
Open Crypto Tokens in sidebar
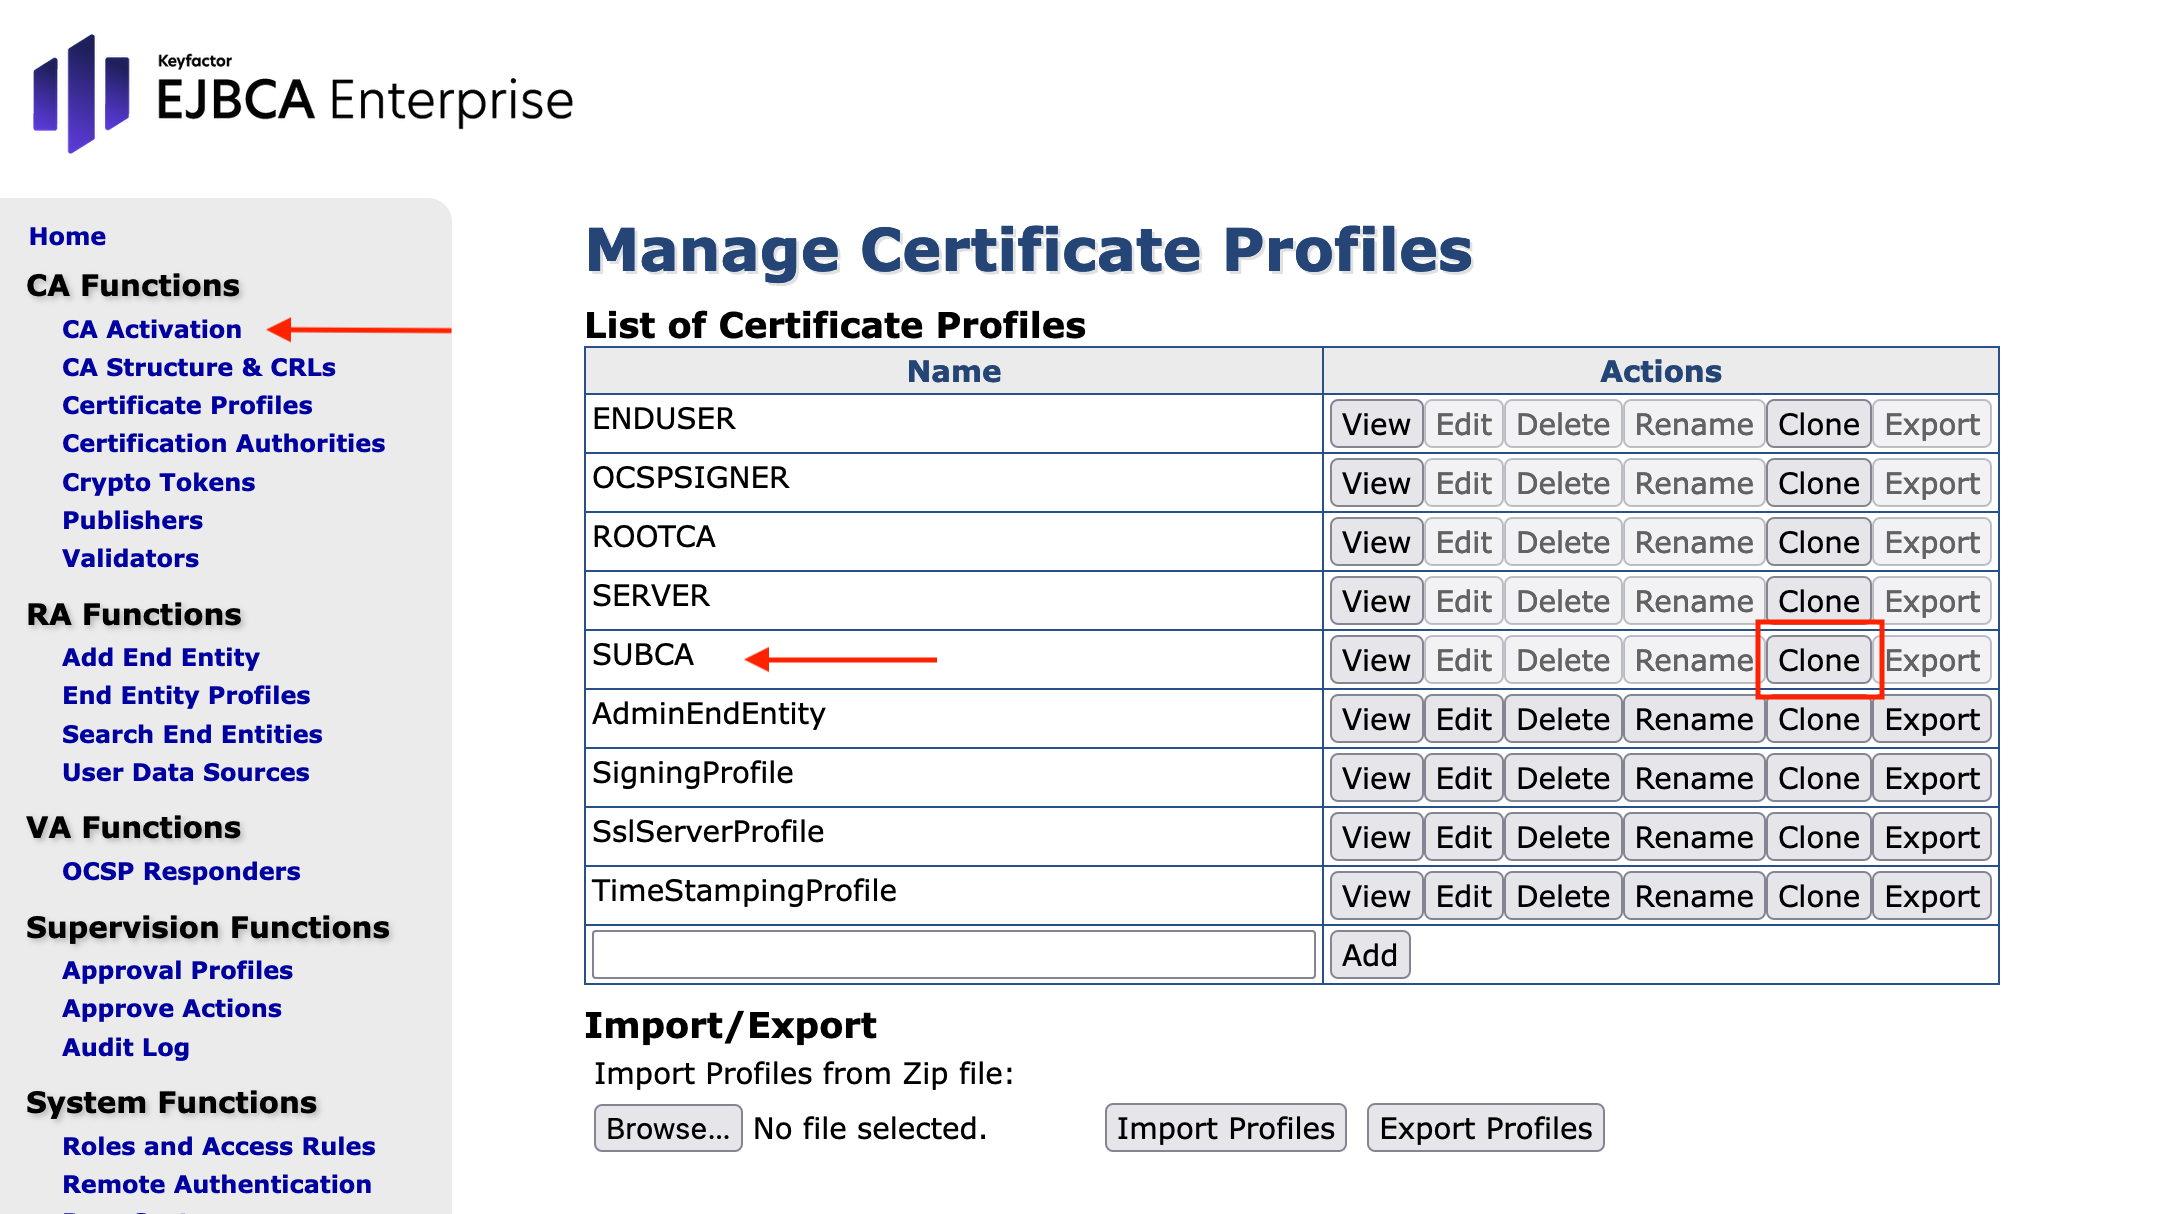coord(158,482)
